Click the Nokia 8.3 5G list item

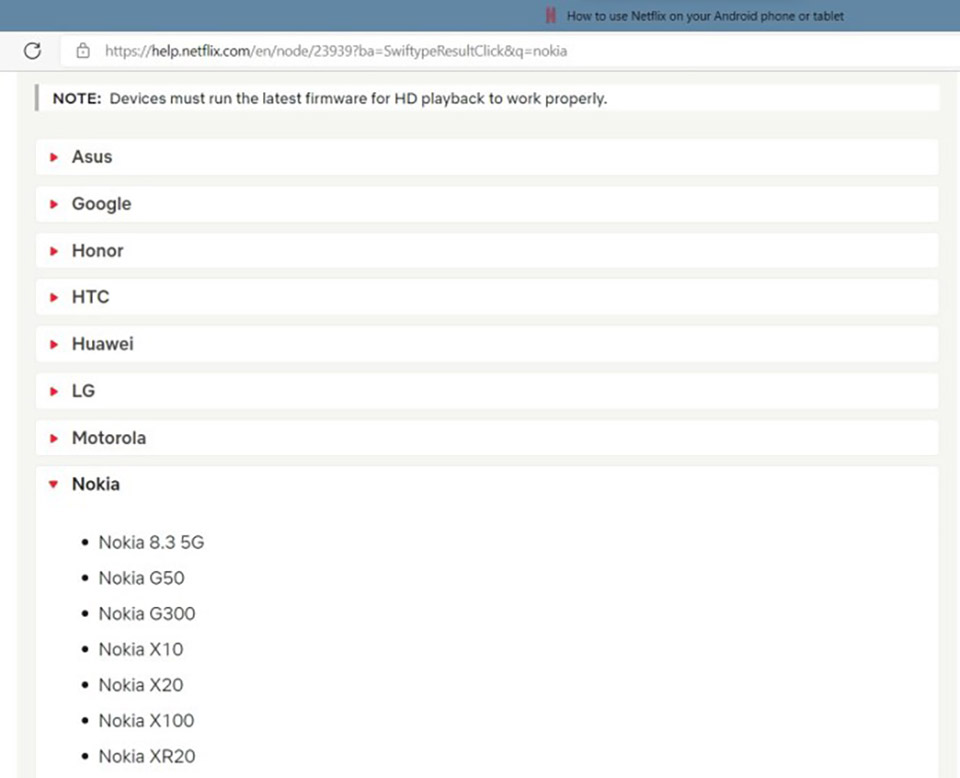151,542
